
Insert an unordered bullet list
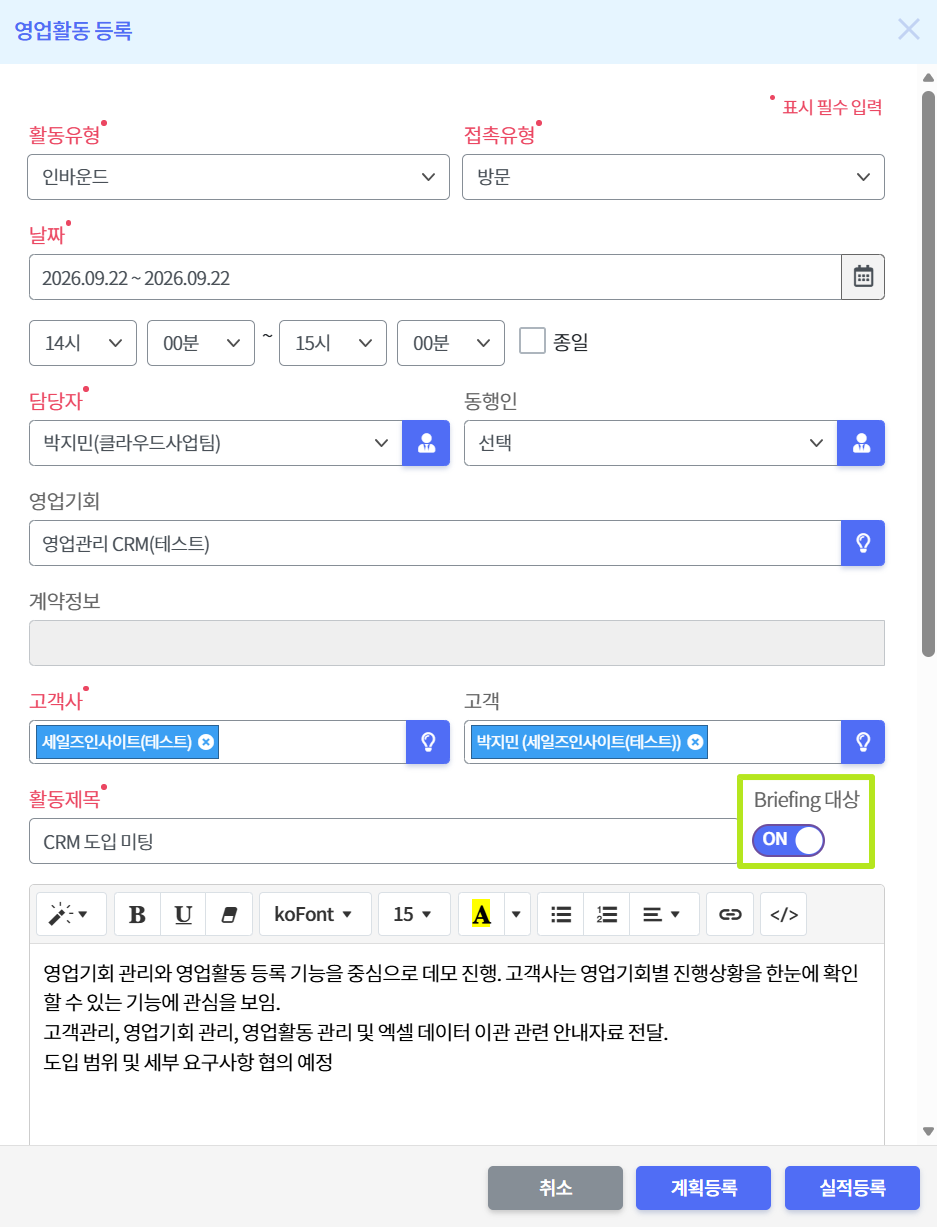561,914
